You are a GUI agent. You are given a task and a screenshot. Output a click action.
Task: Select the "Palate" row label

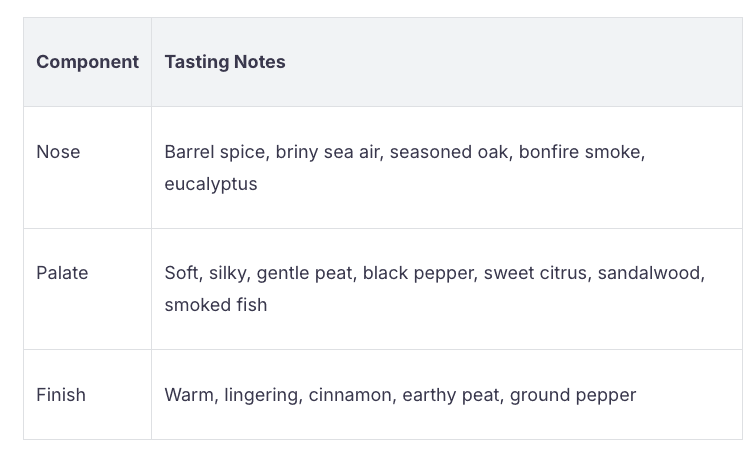point(62,273)
